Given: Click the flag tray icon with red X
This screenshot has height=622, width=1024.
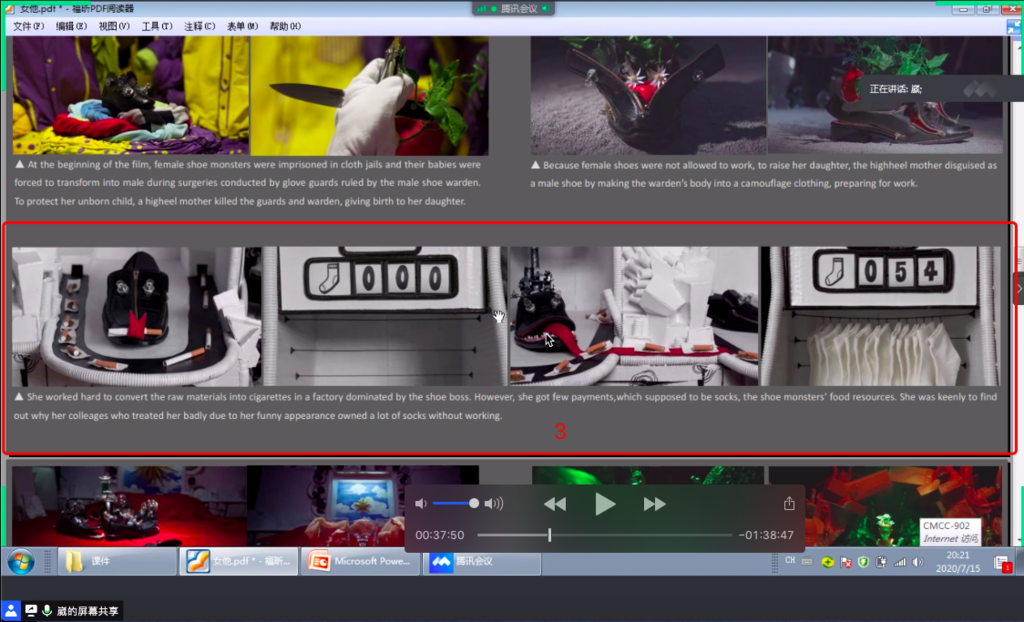Looking at the screenshot, I should pos(846,562).
